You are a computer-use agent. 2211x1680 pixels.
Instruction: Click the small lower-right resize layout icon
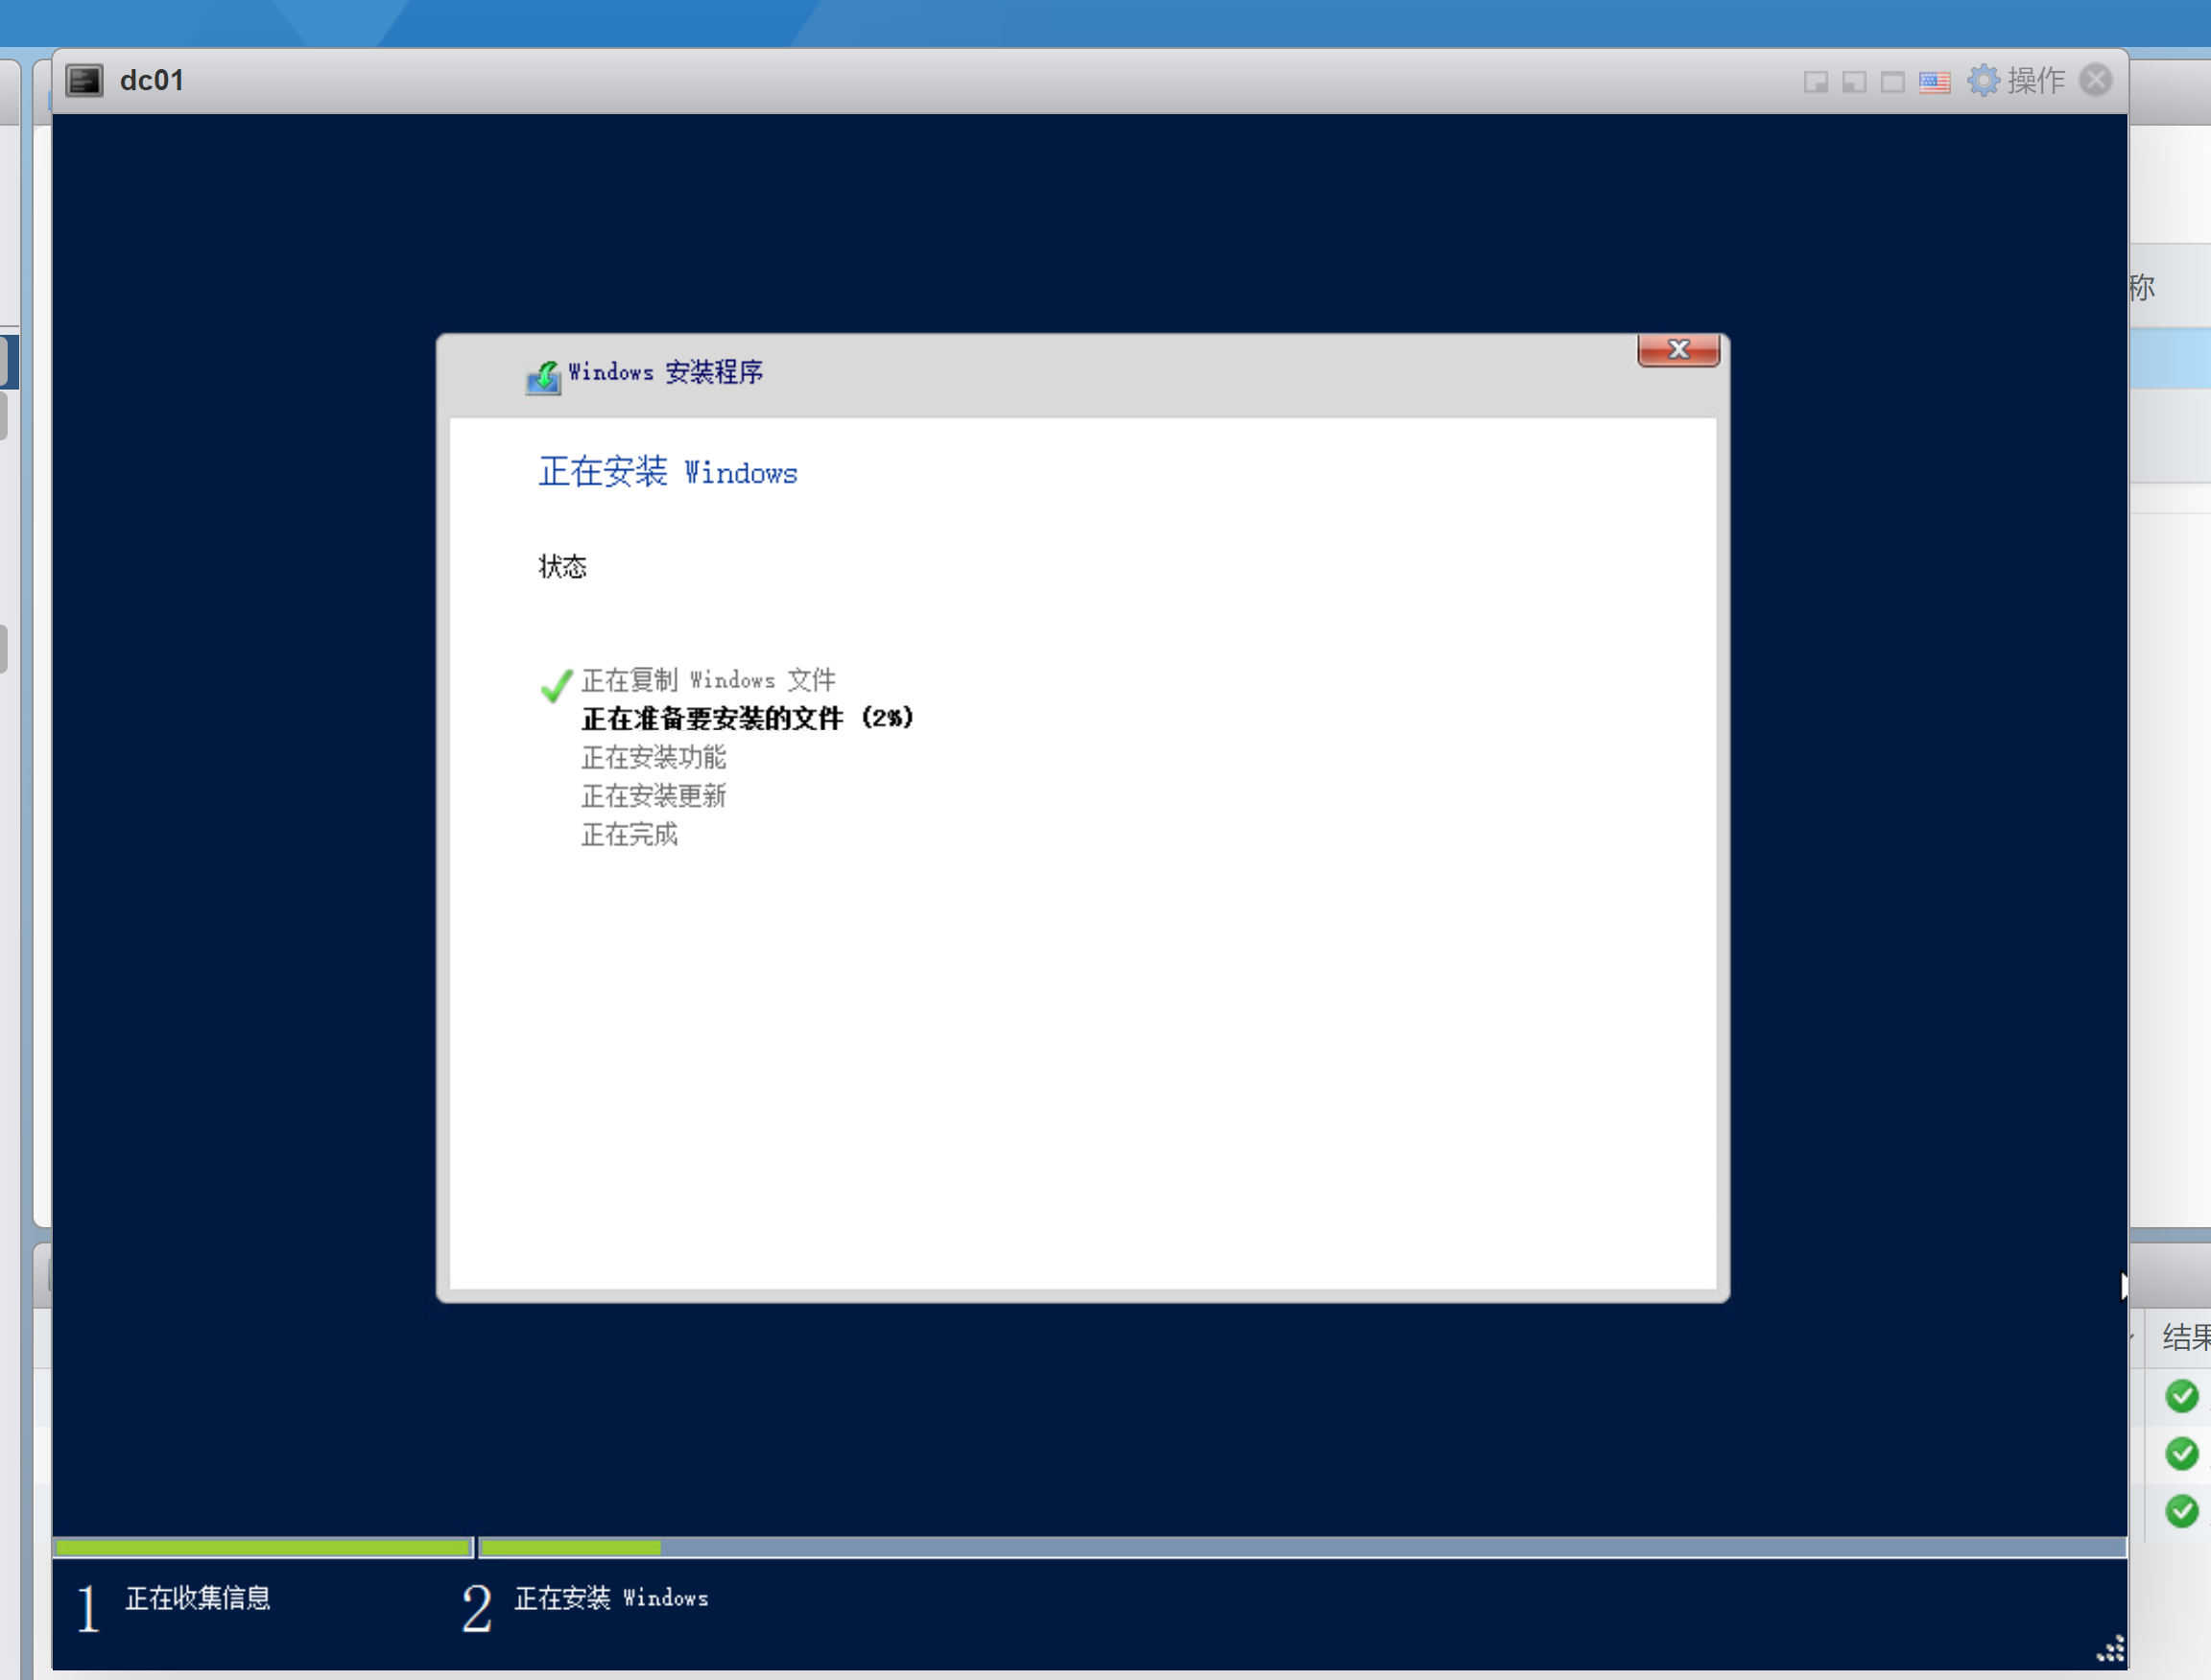[1815, 82]
